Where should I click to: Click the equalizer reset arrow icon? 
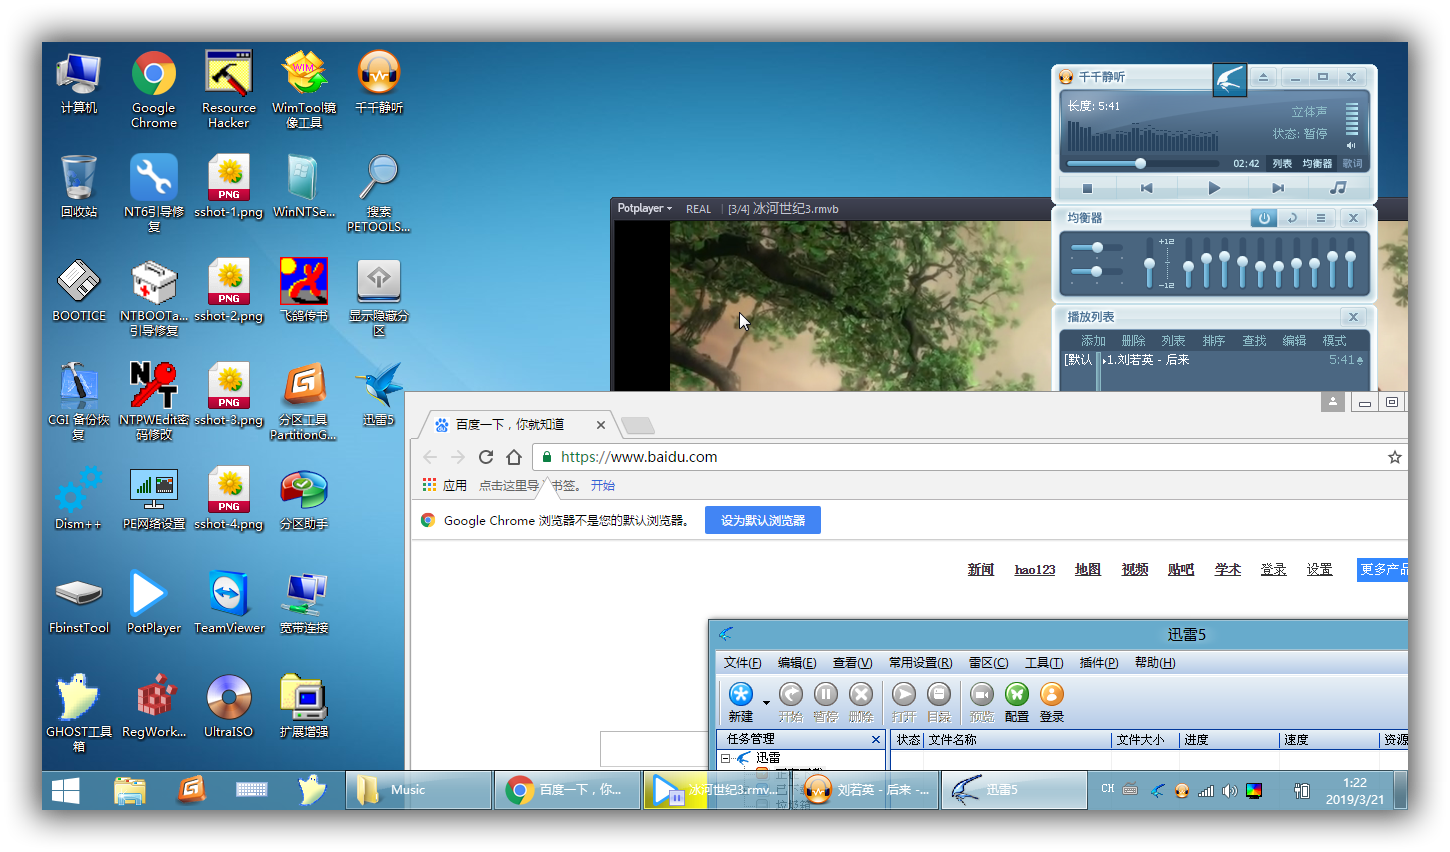1292,218
